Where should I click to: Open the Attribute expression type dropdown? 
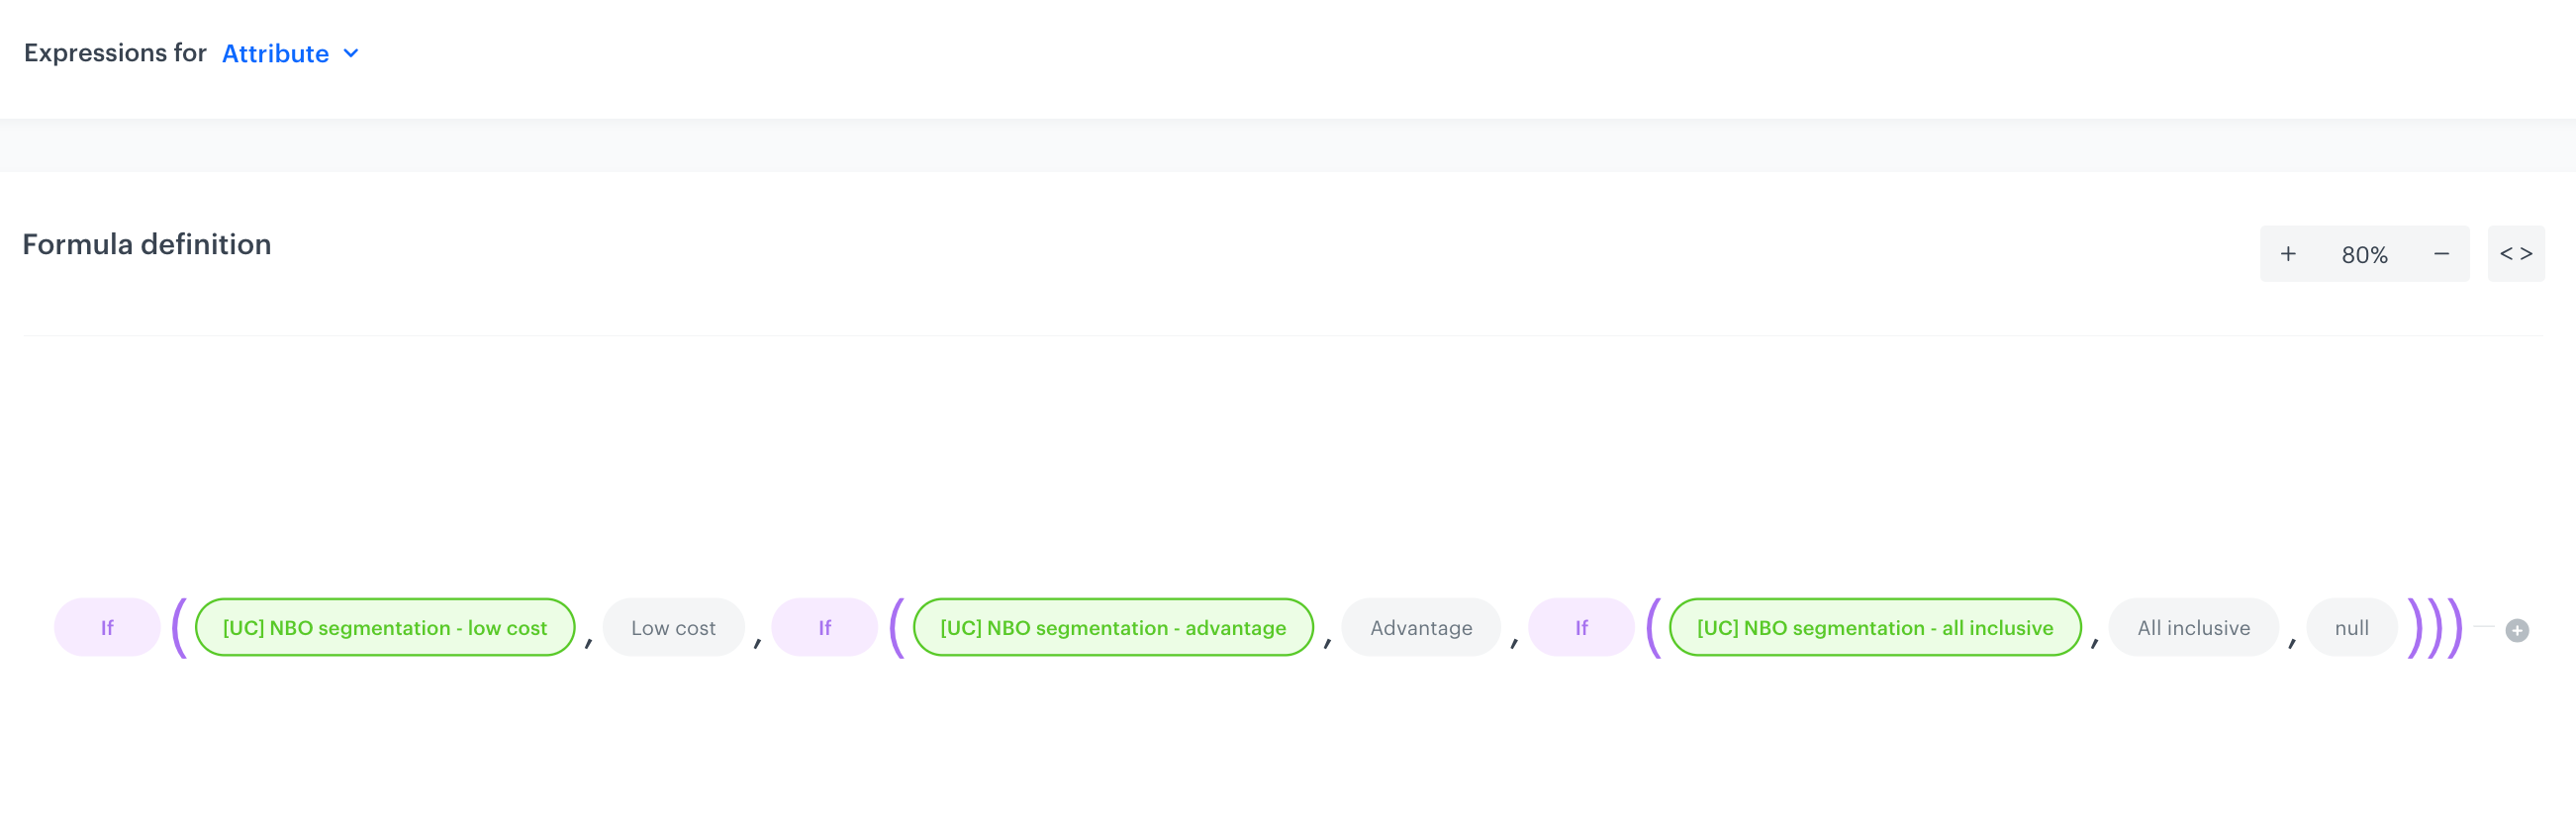point(274,53)
